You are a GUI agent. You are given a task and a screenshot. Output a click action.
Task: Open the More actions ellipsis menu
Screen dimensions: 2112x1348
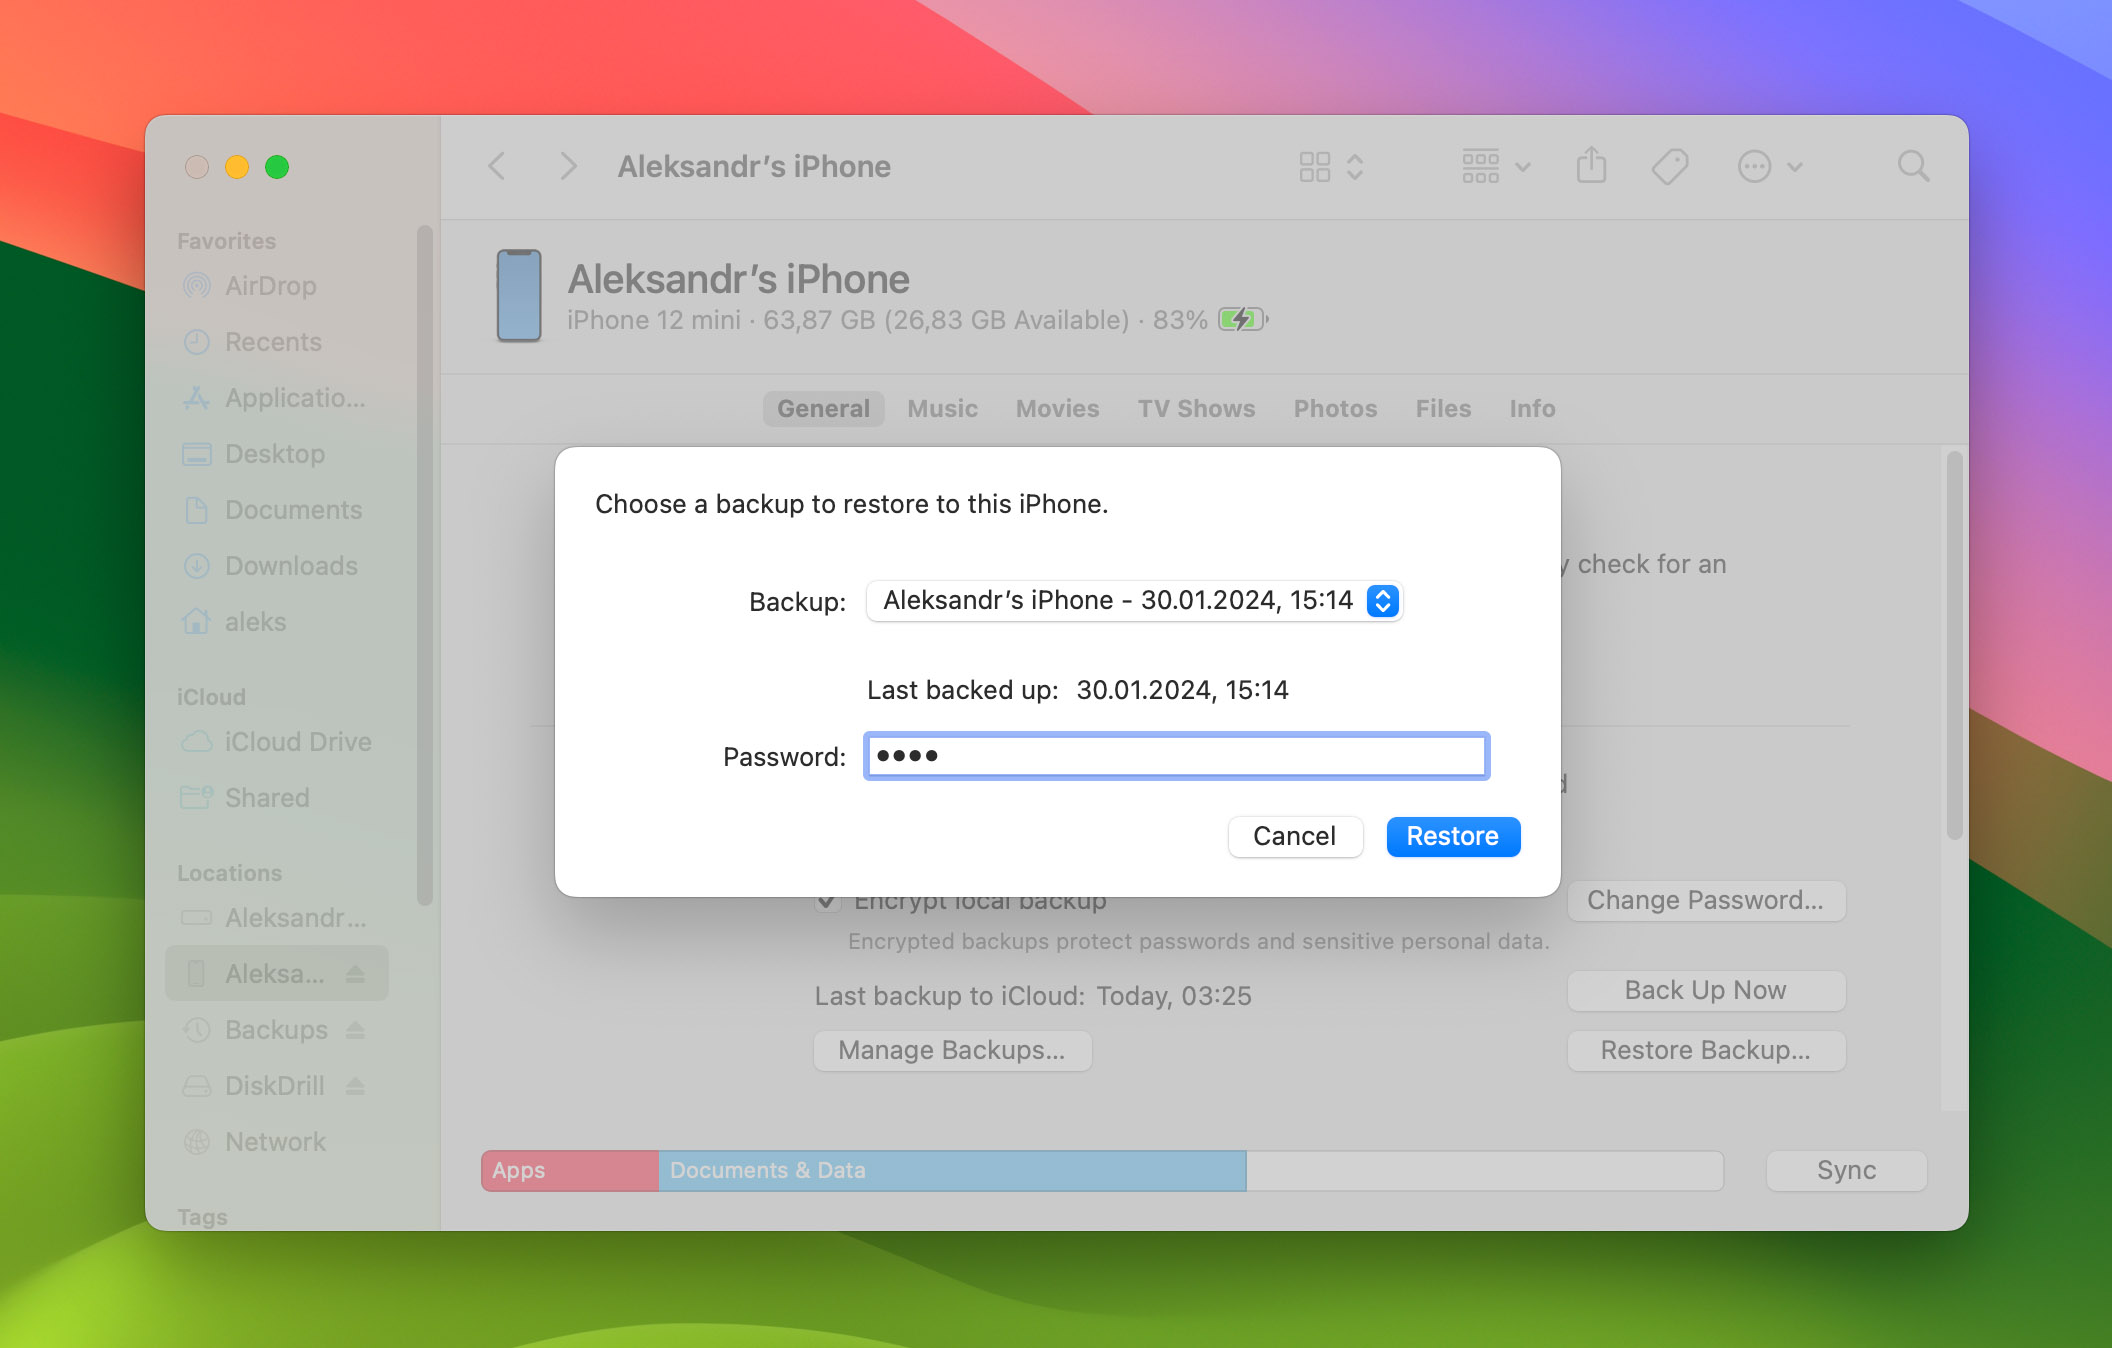click(x=1769, y=166)
